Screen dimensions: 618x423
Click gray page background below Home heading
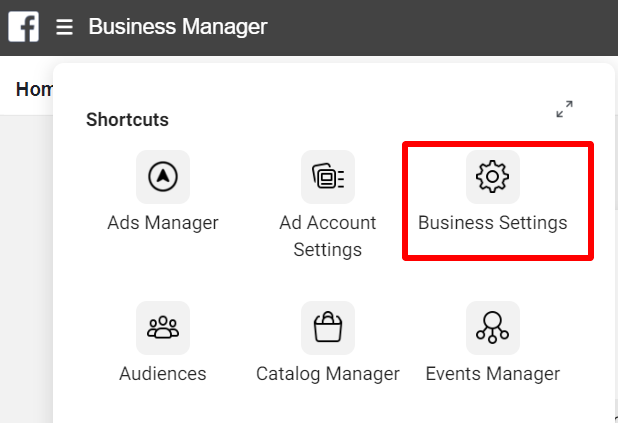pos(26,268)
